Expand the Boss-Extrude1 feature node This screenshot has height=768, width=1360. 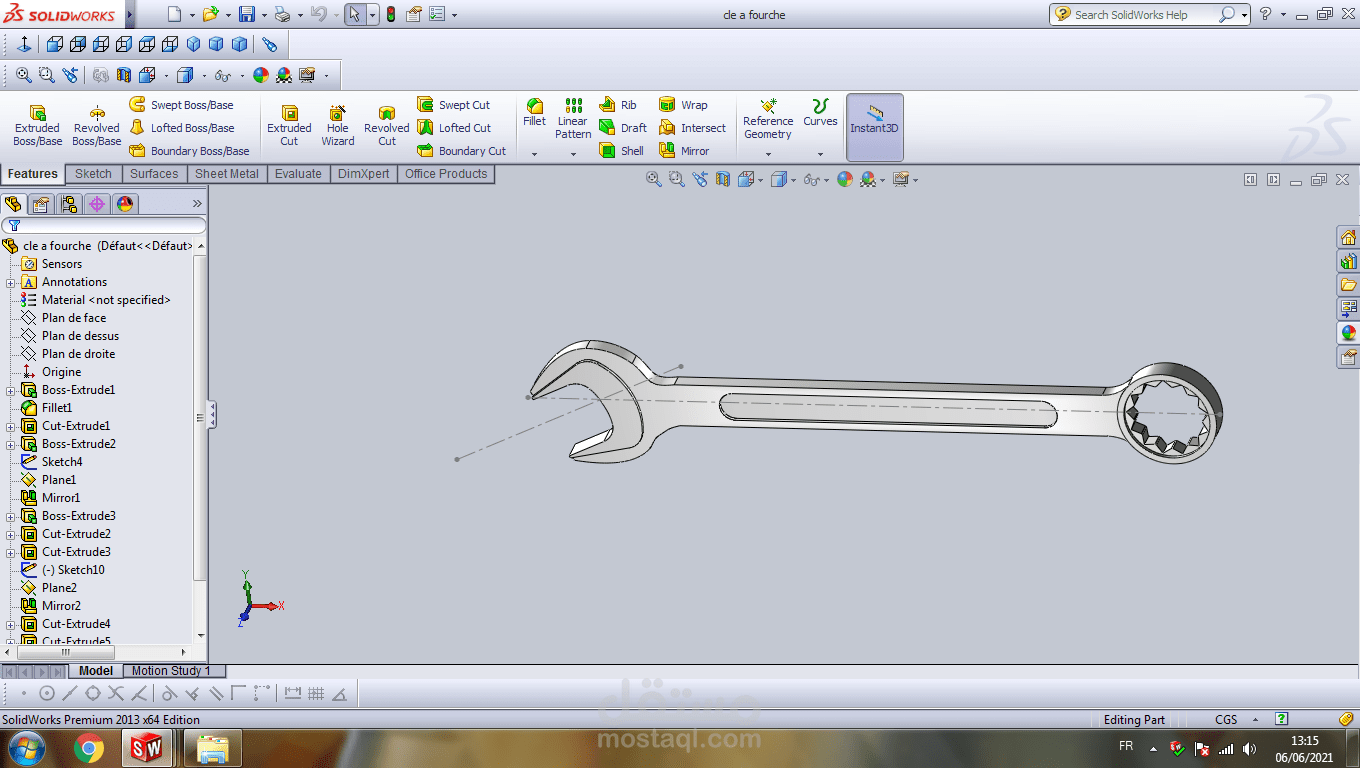point(12,389)
